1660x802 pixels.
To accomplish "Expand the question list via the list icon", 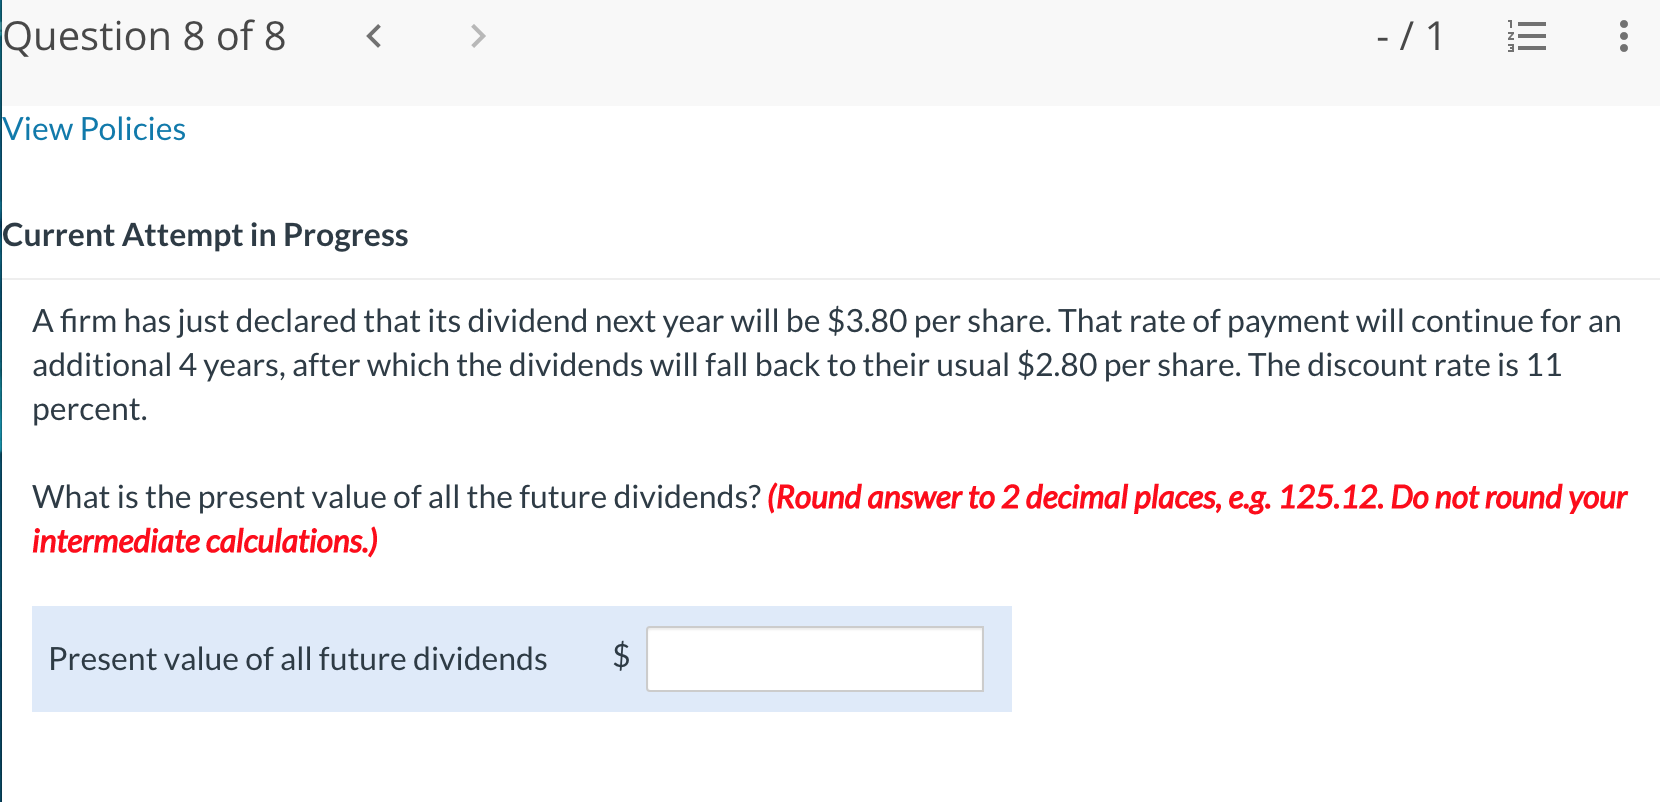I will coord(1526,36).
